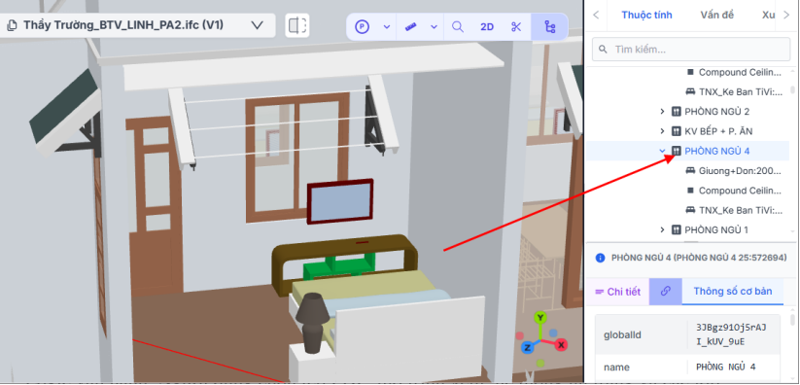
Task: Switch to the Thuộc tính tab
Action: [646, 15]
